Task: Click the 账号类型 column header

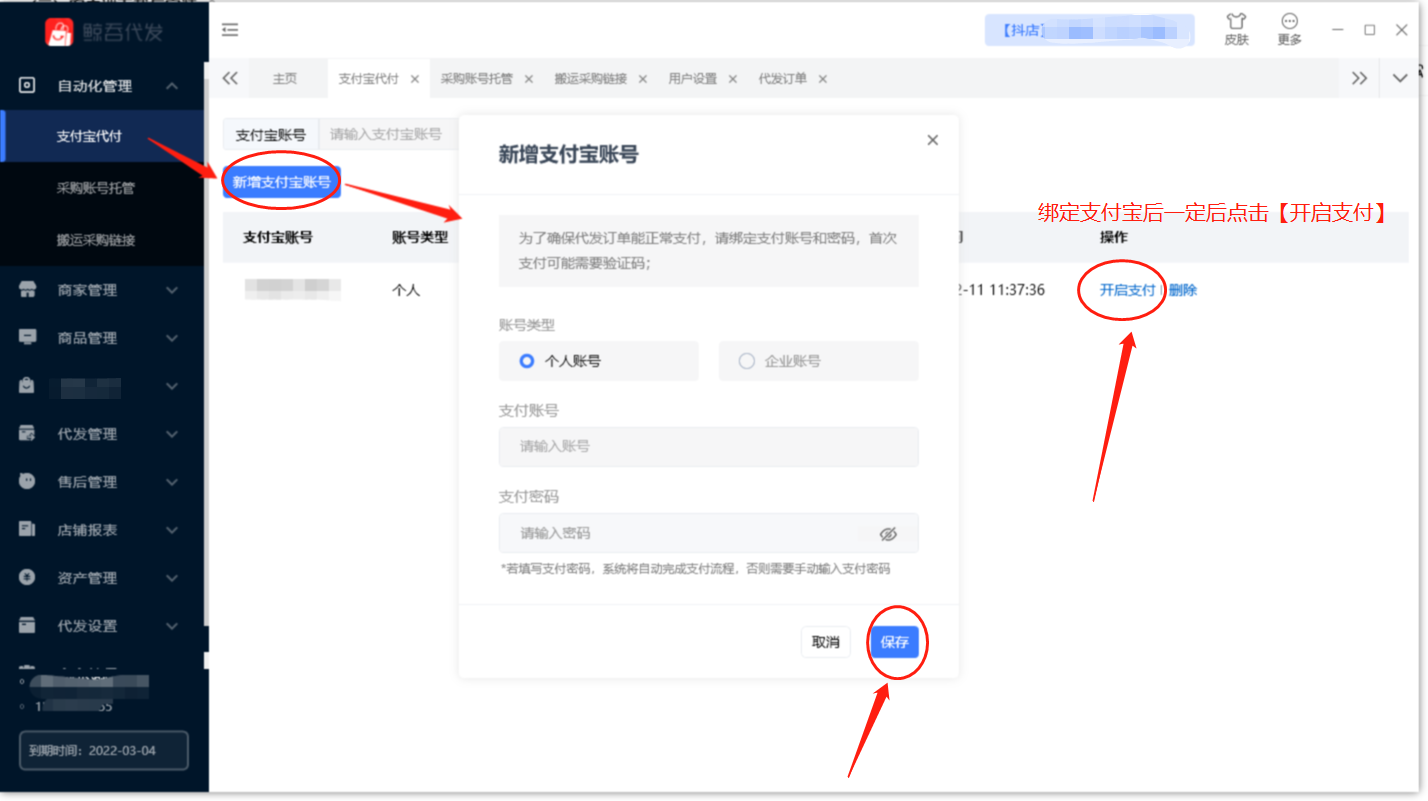Action: tap(420, 238)
